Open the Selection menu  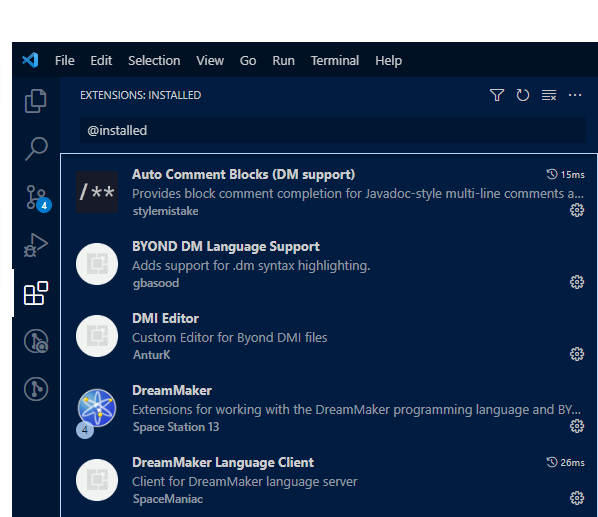click(154, 61)
